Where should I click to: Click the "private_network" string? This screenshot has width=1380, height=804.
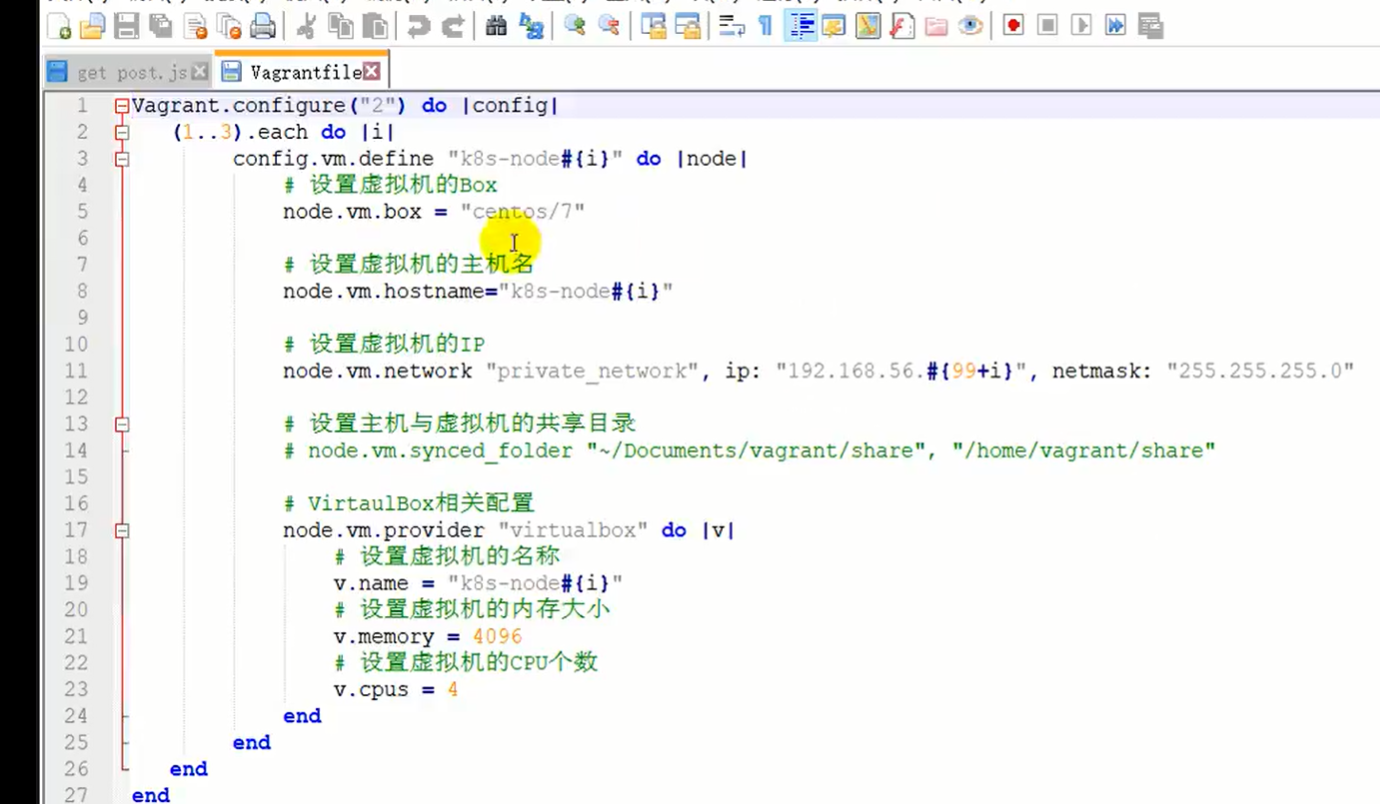click(593, 371)
